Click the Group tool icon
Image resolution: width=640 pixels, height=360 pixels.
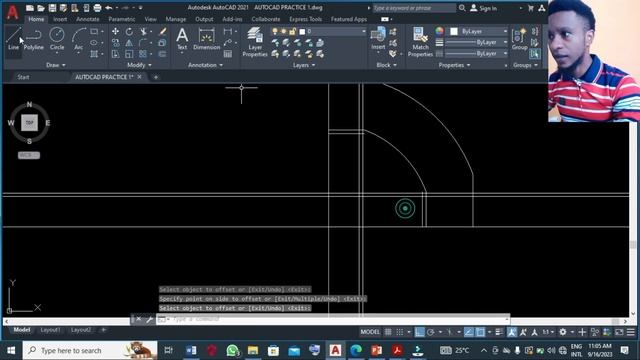point(519,39)
